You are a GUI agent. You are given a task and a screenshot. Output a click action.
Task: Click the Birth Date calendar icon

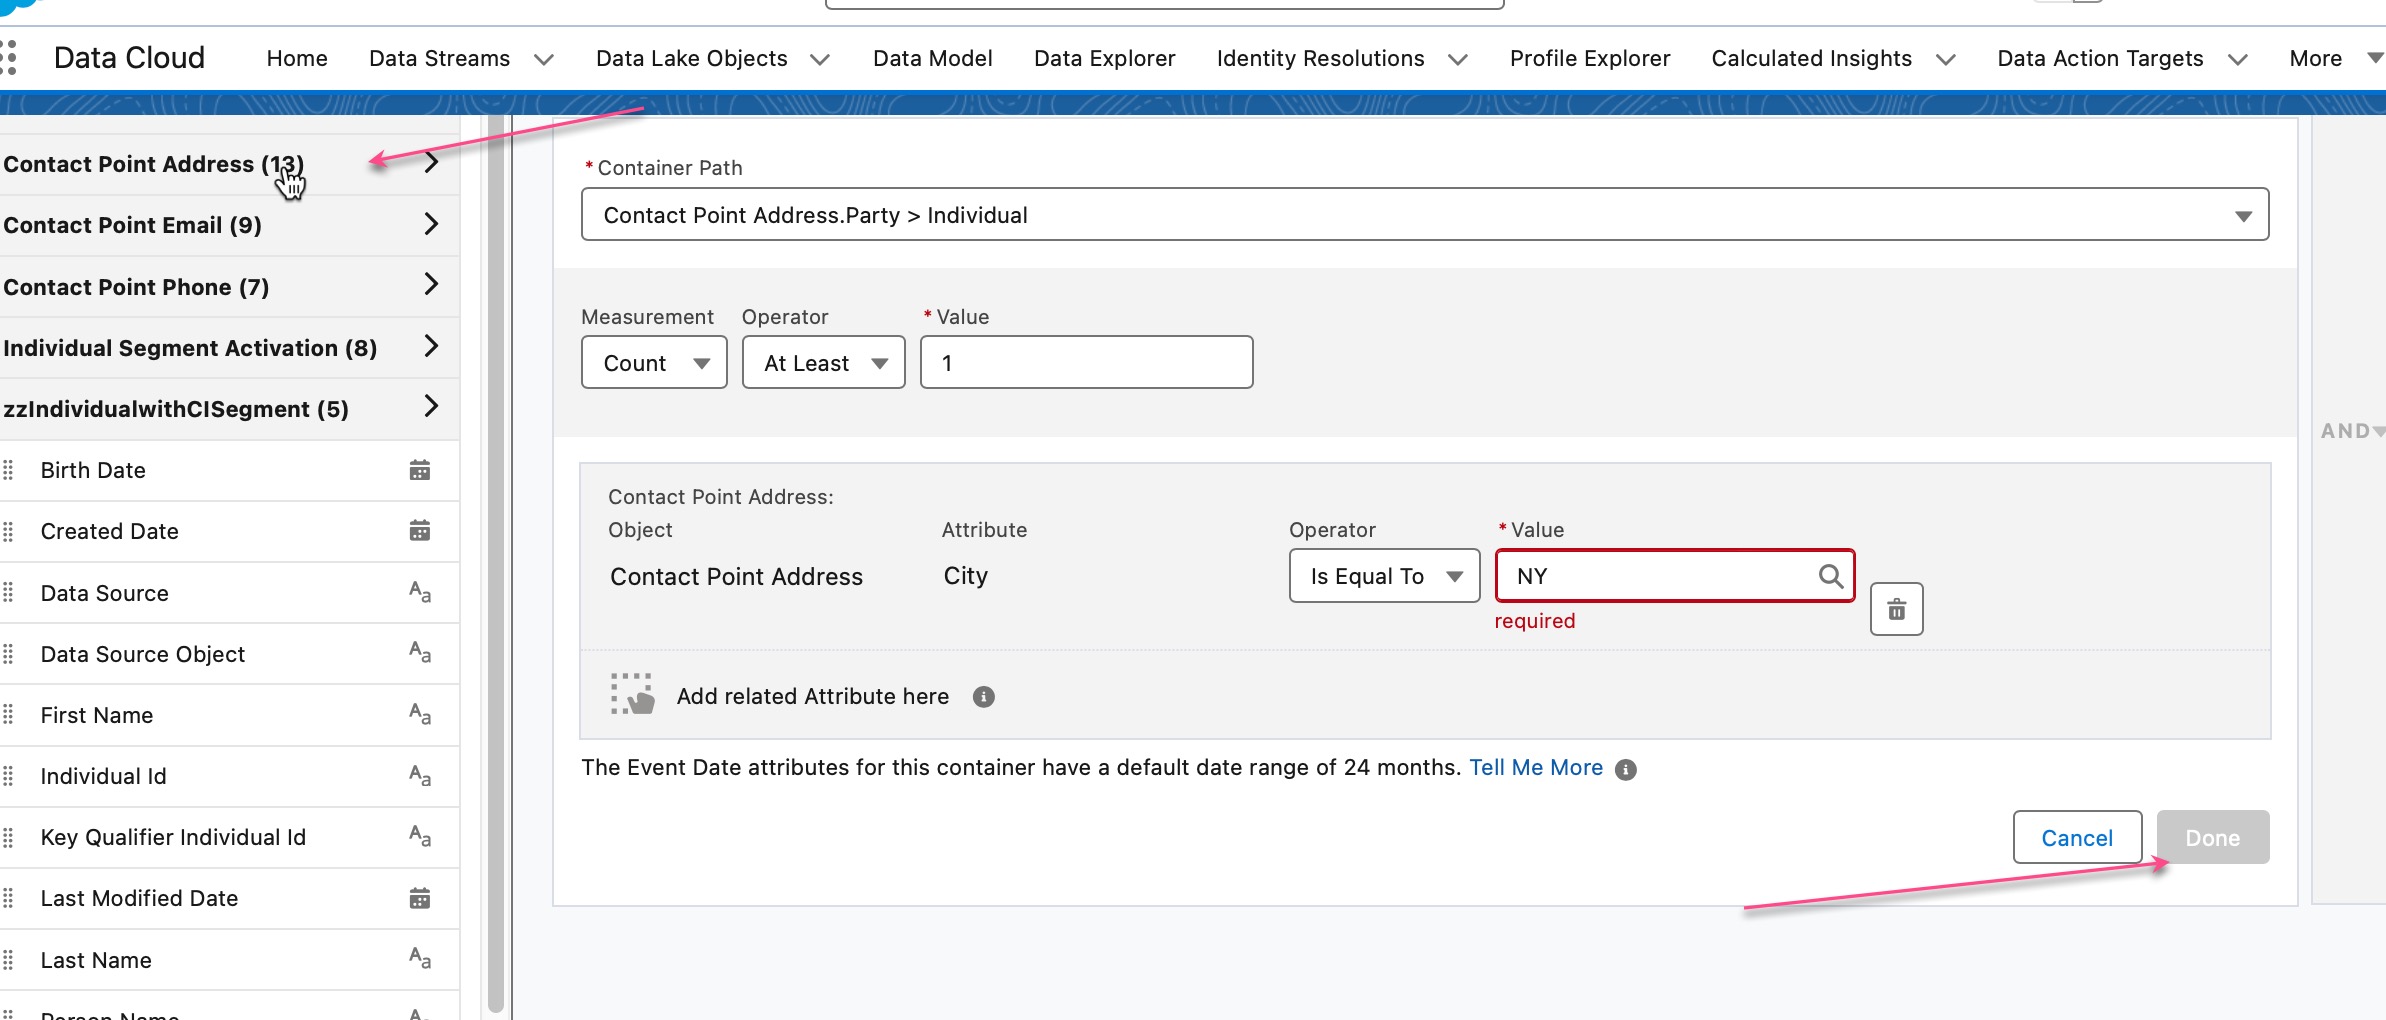[420, 470]
